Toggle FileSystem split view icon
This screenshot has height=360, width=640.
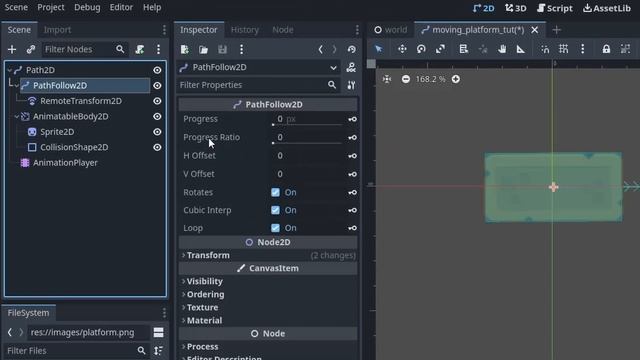click(x=158, y=332)
